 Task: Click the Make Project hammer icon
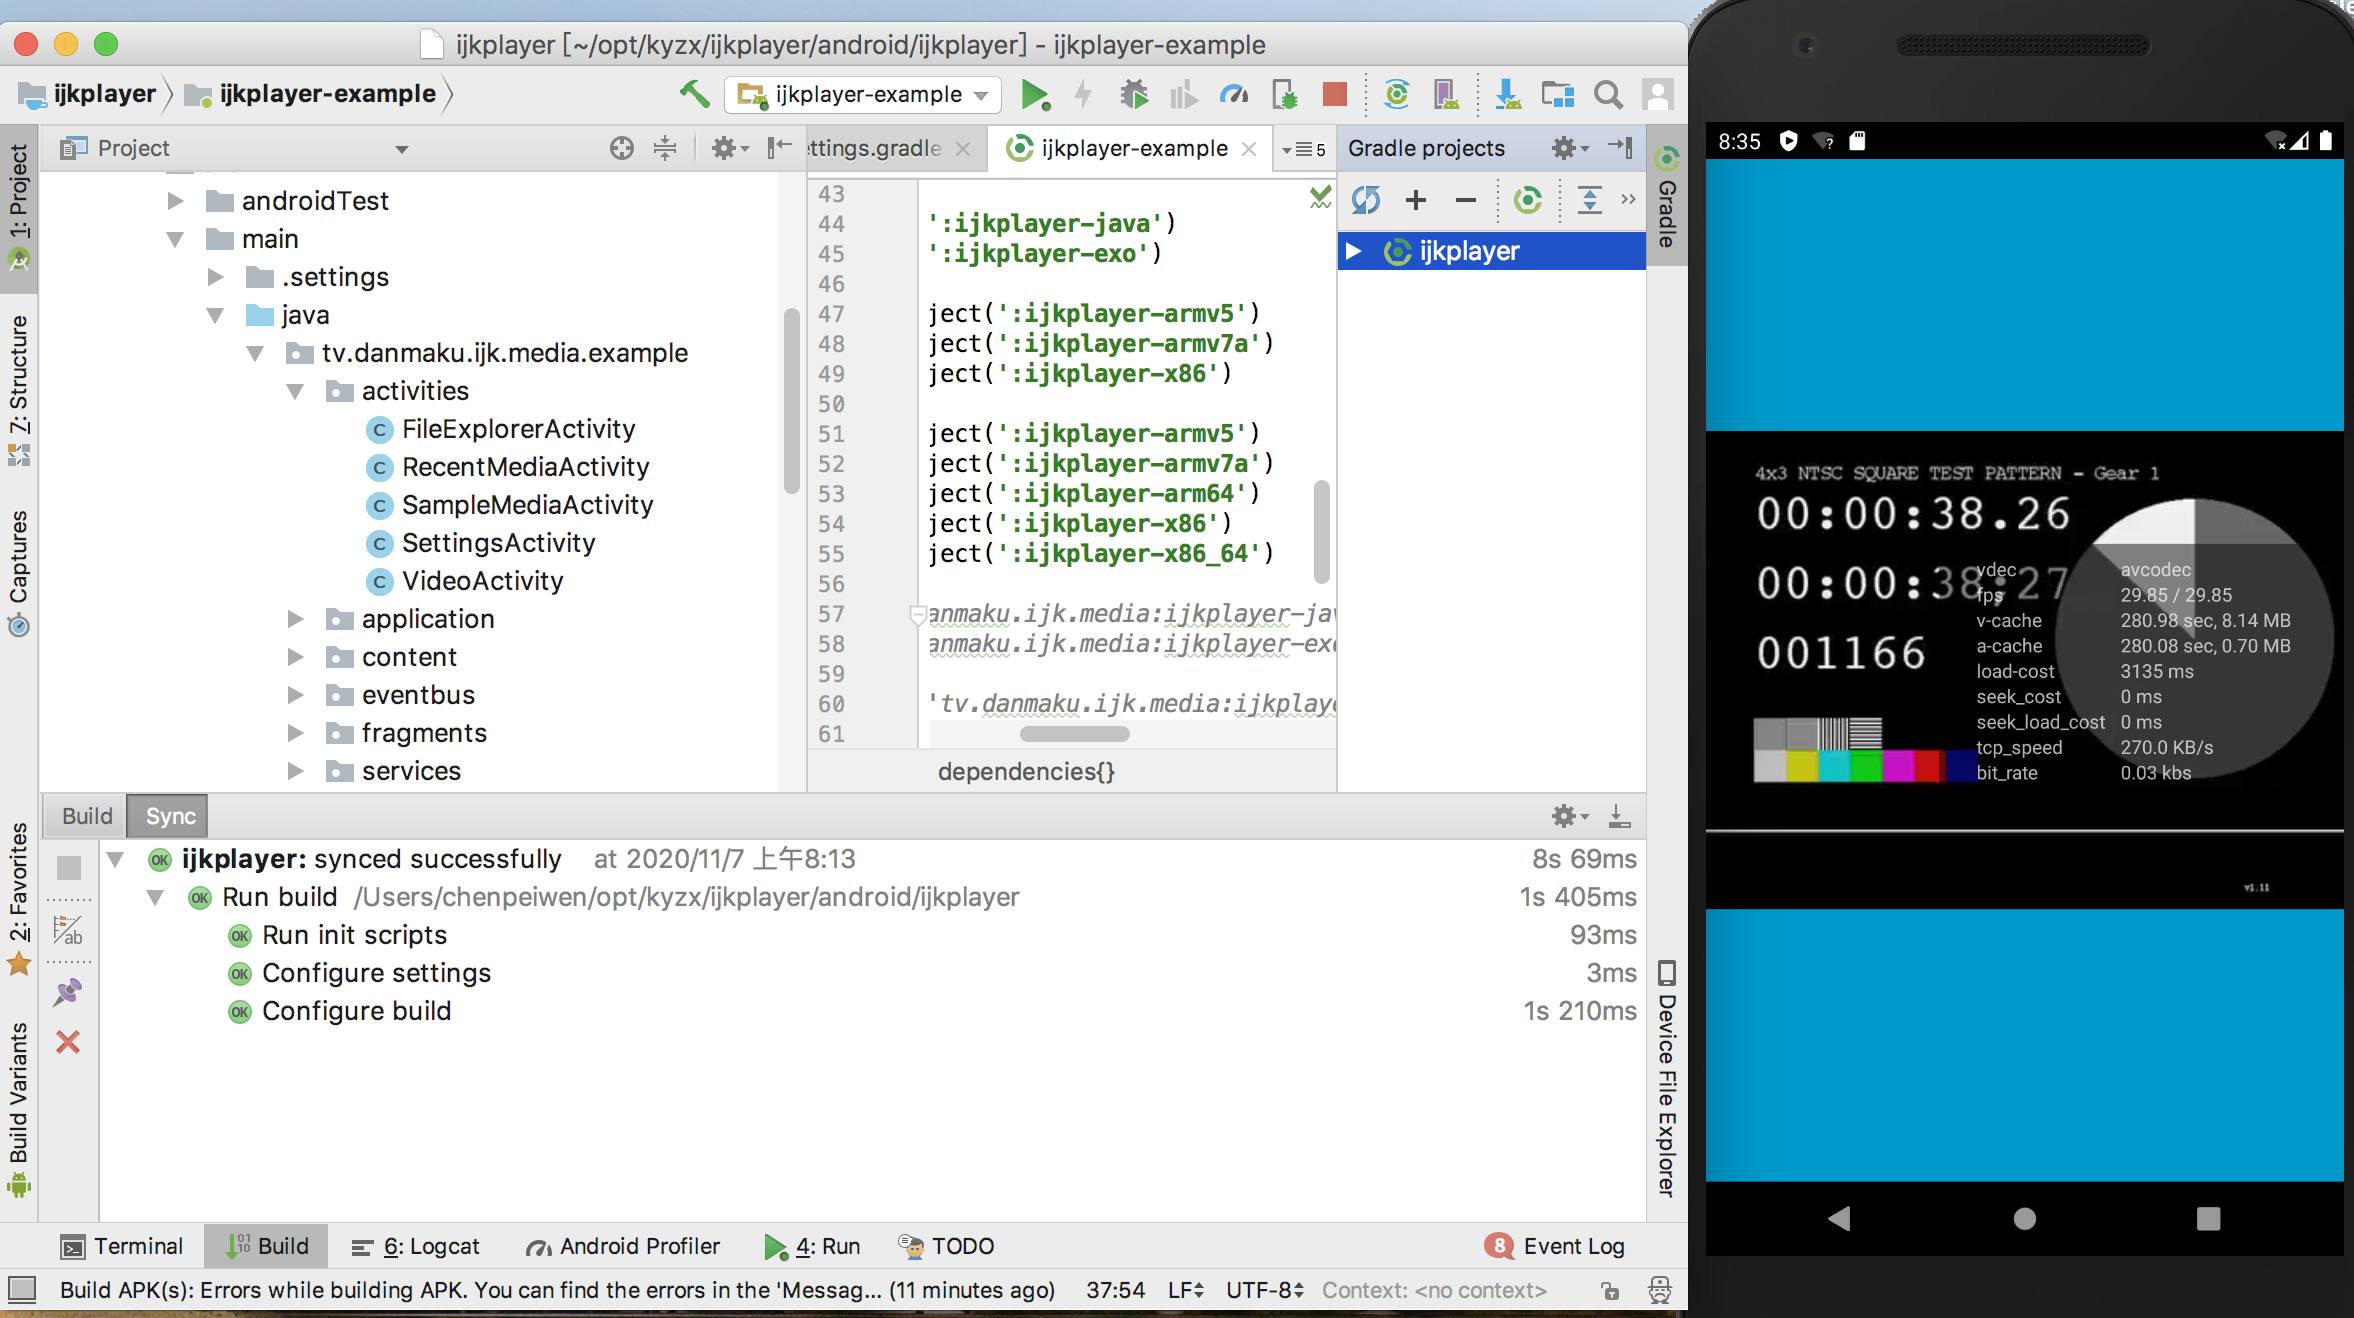click(694, 94)
